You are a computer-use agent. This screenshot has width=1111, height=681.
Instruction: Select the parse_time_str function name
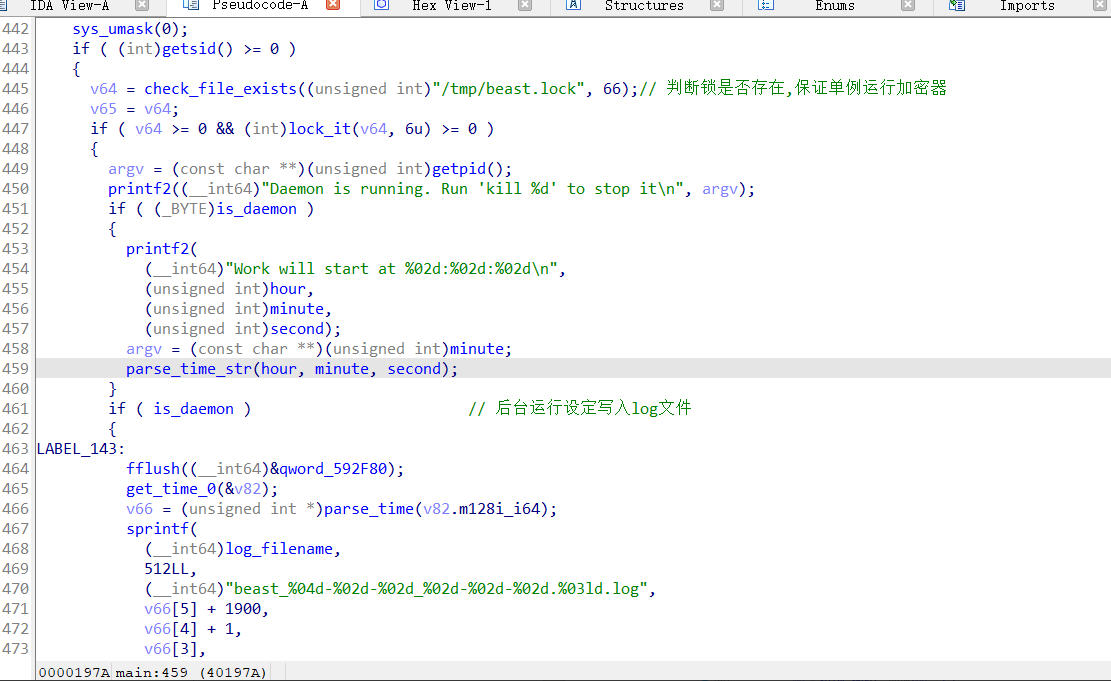coord(189,369)
